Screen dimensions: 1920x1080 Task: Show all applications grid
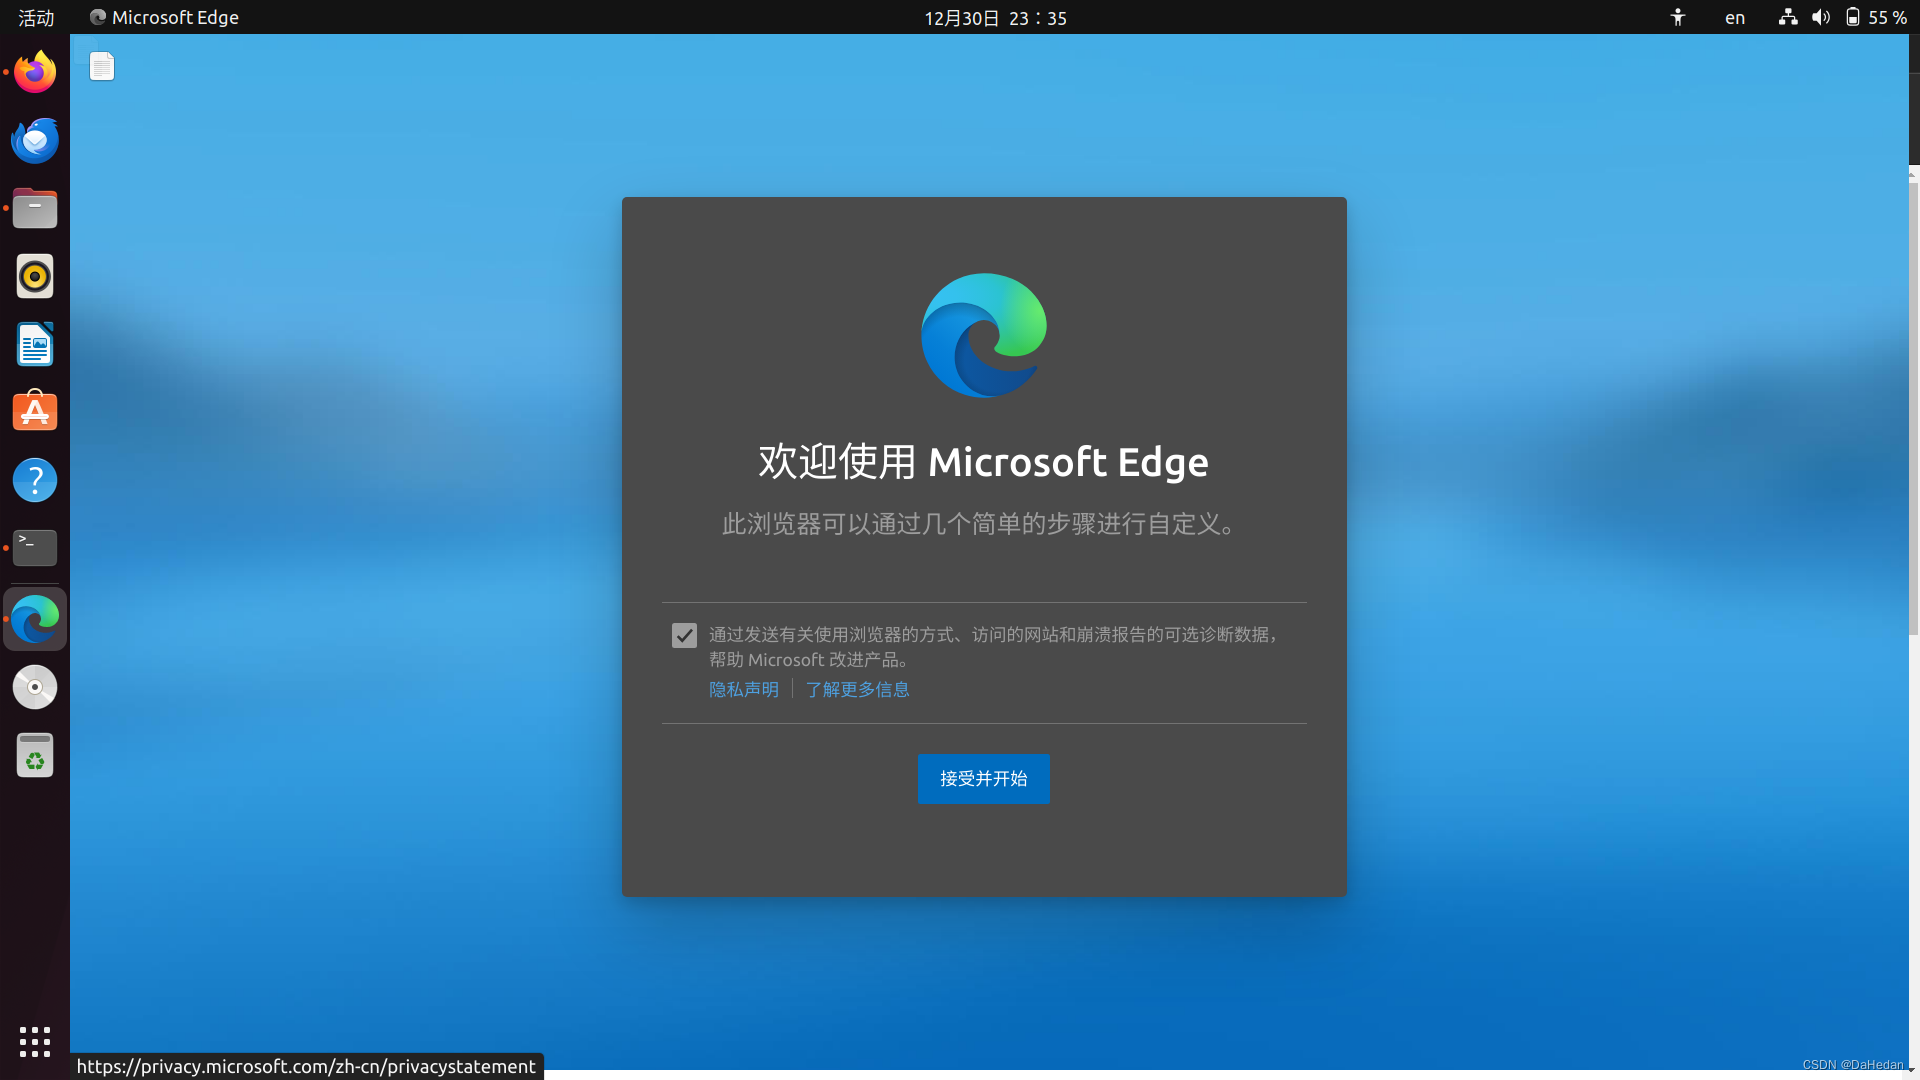(35, 1041)
